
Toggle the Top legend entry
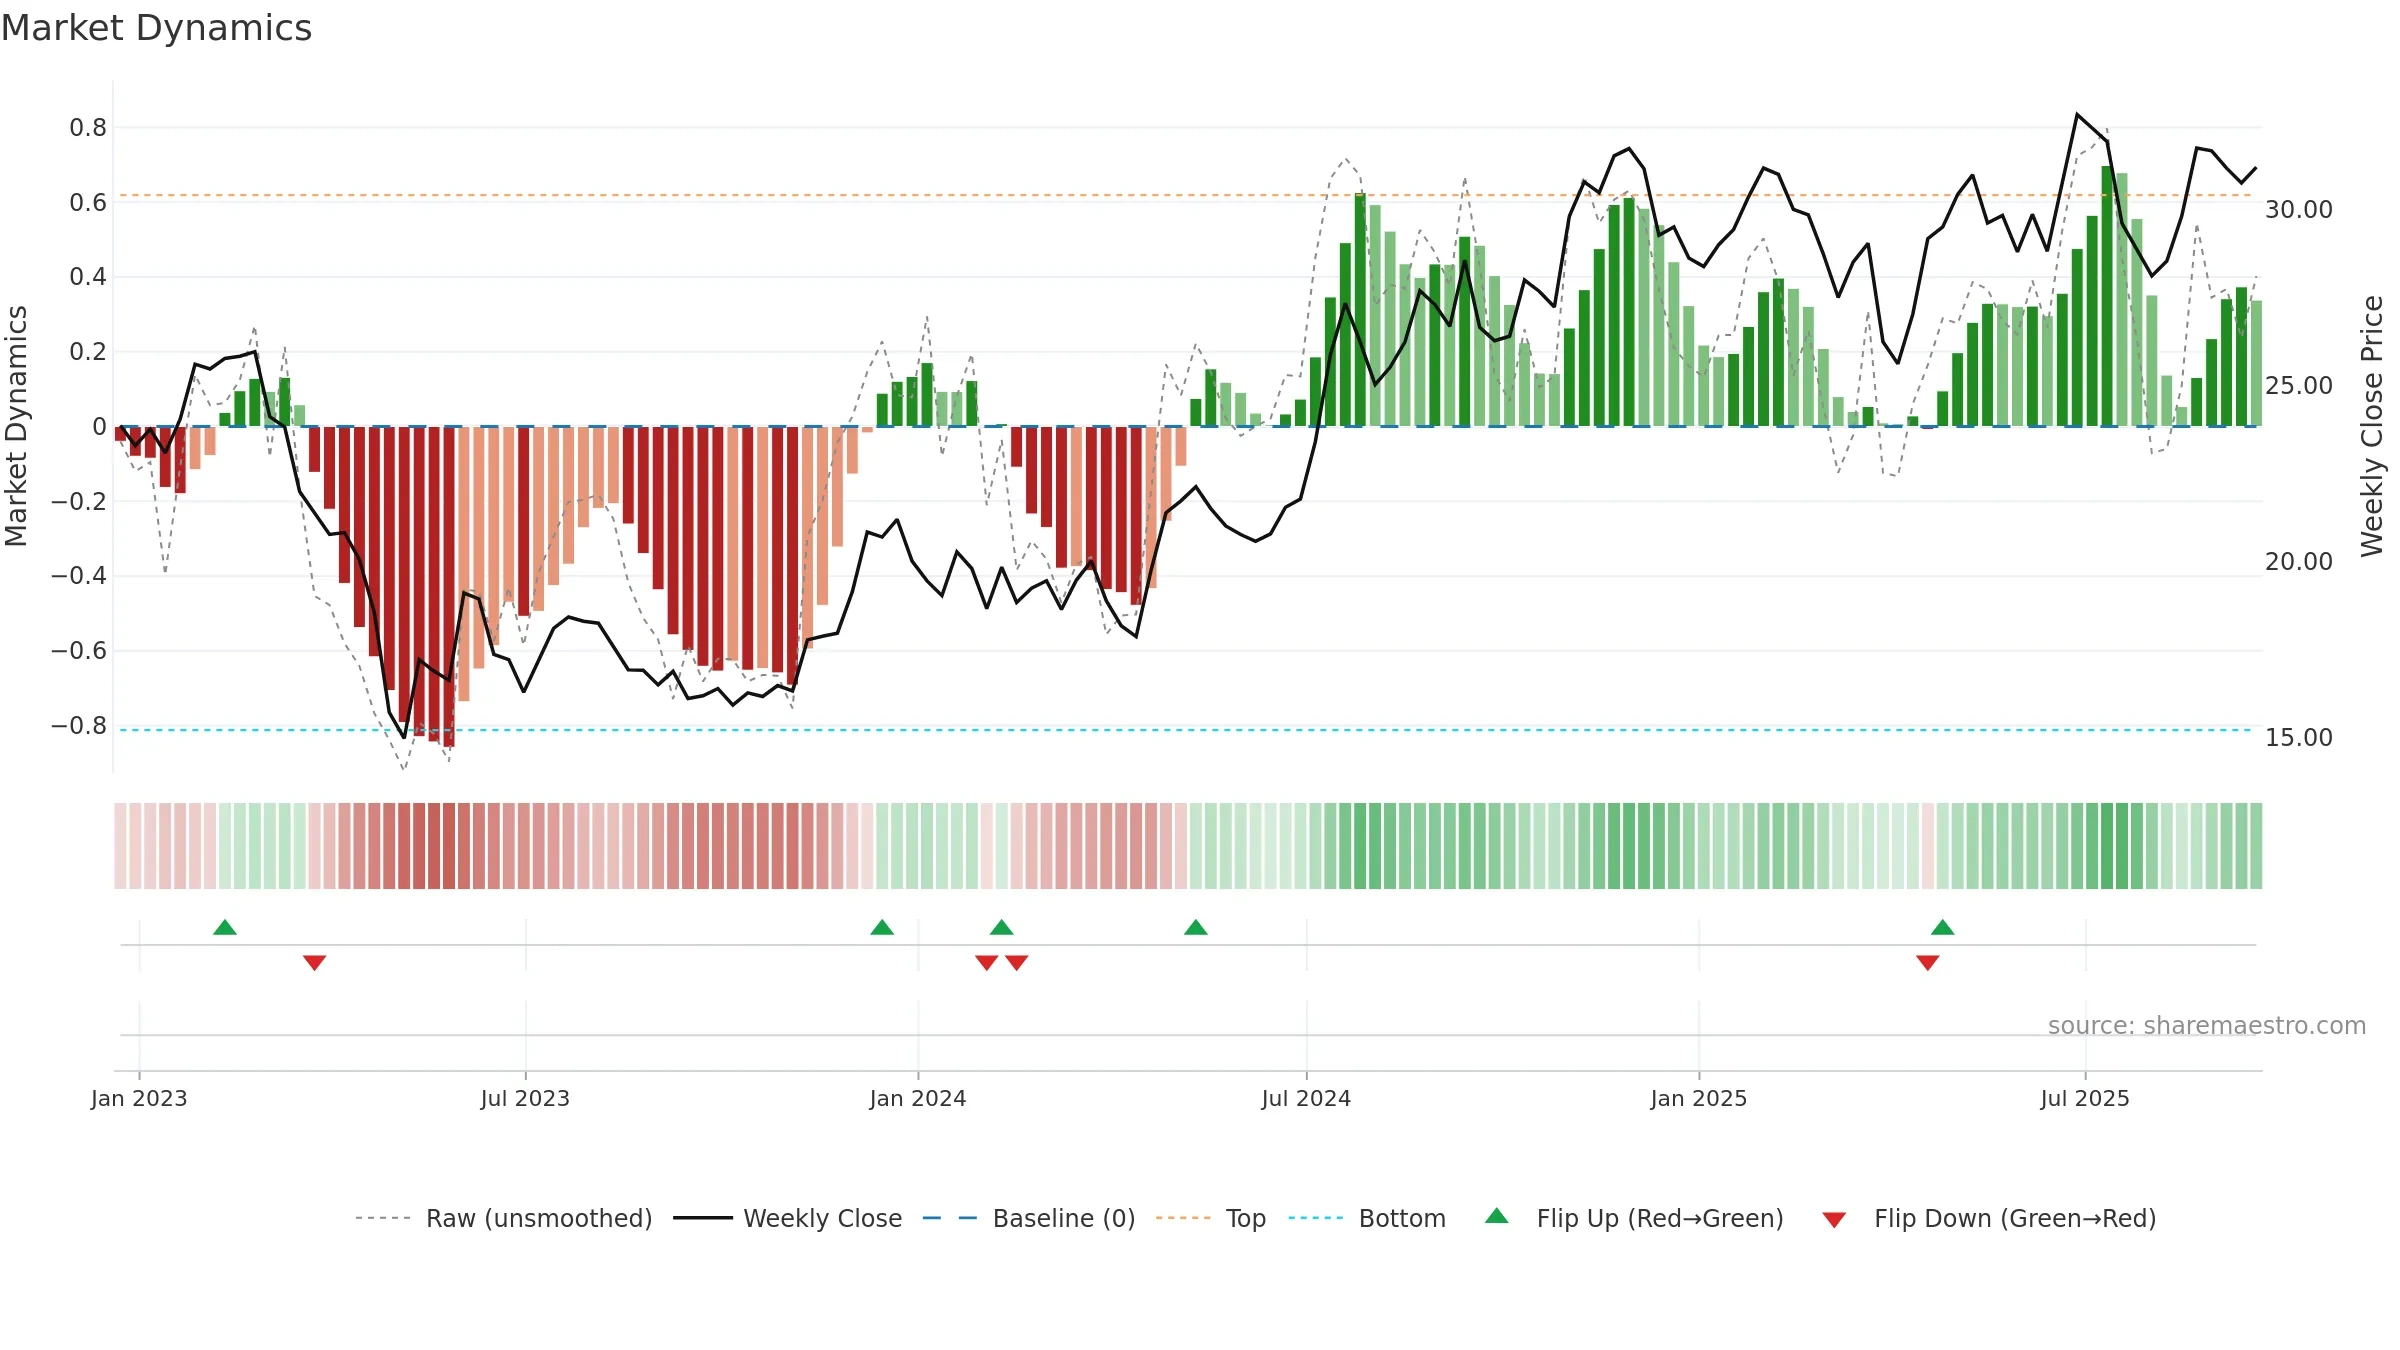tap(1210, 1218)
